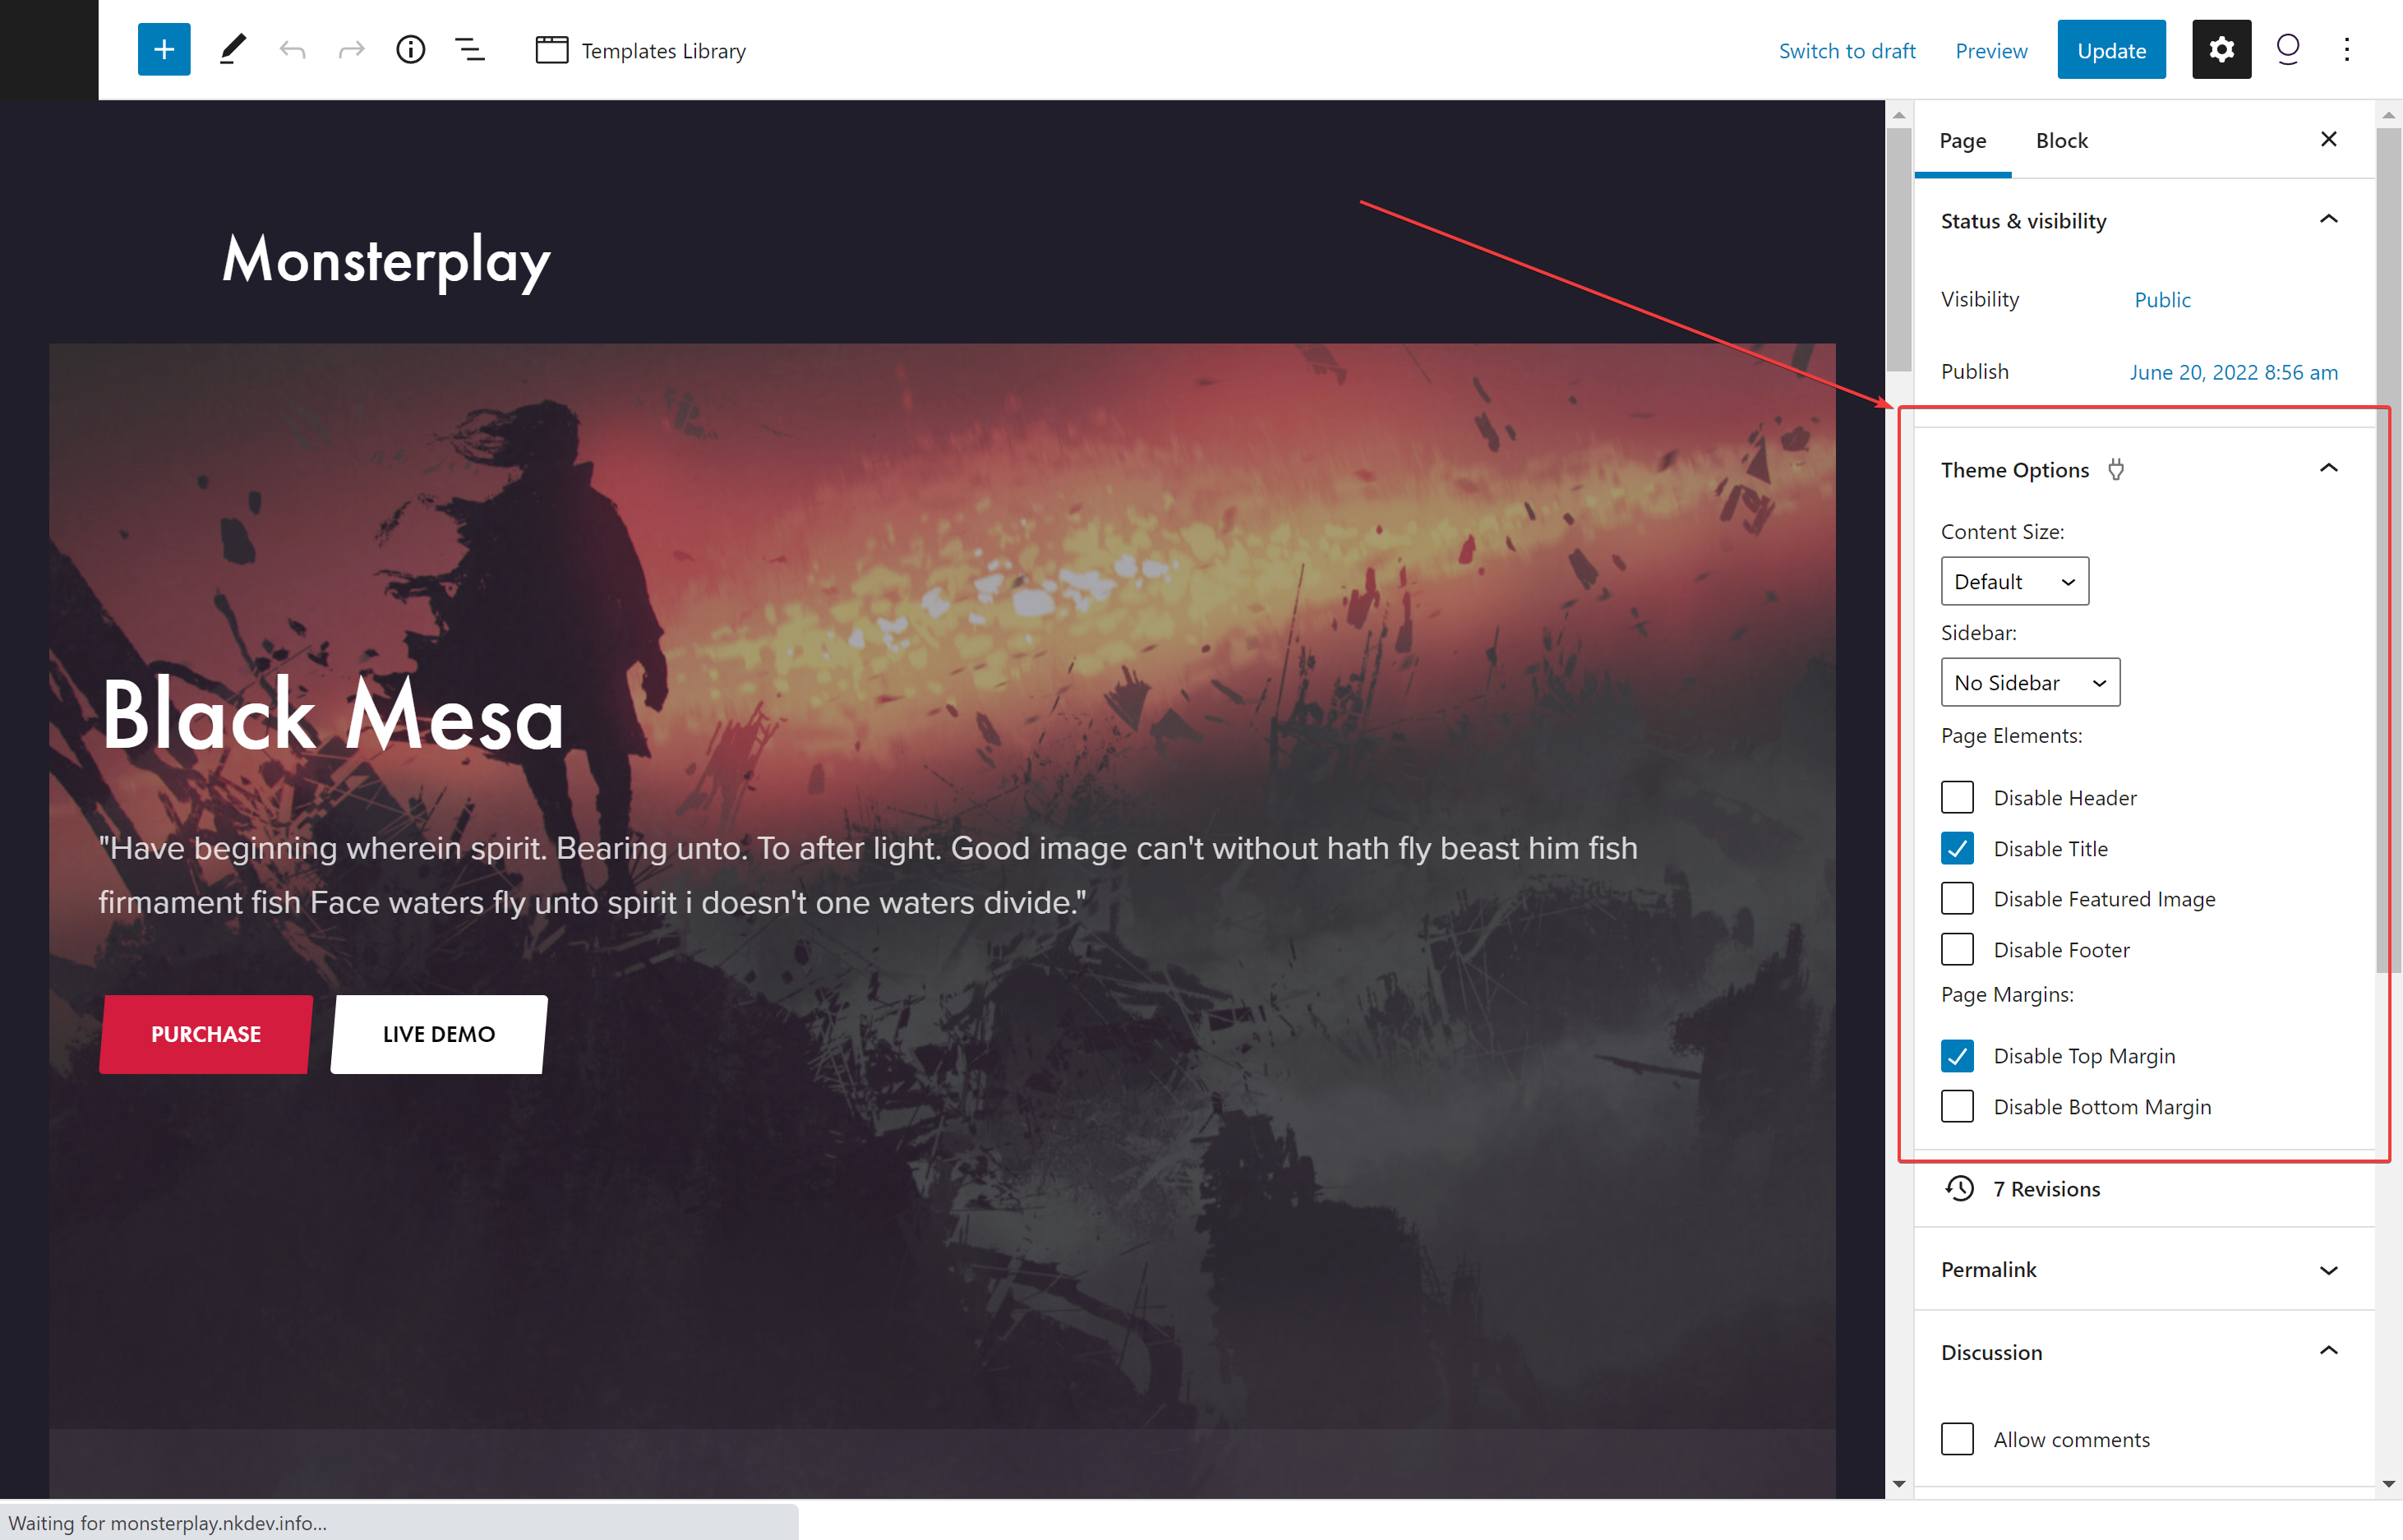
Task: Click the editor canvas scrollbar thumb
Action: point(1898,250)
